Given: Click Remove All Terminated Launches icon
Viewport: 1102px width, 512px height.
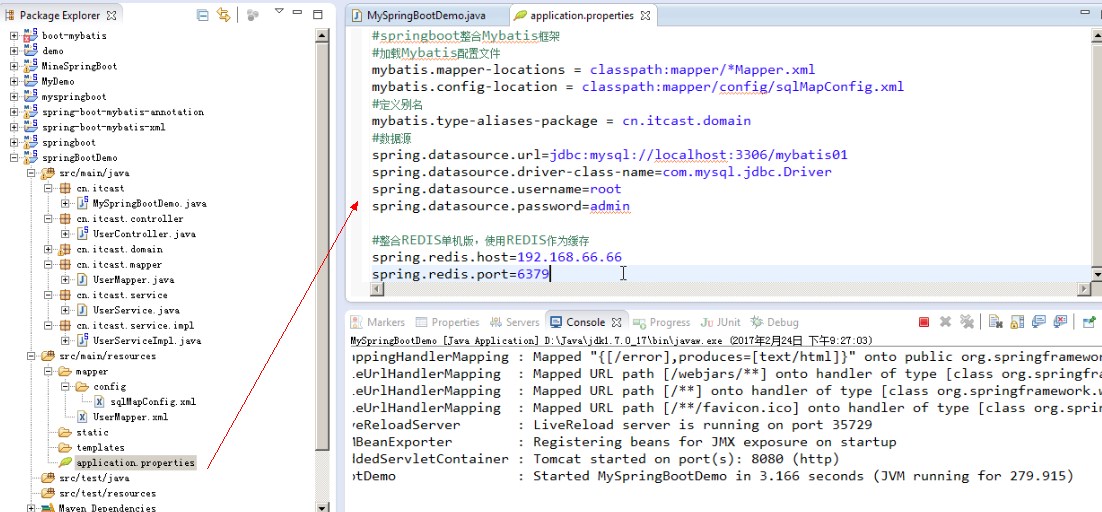Looking at the screenshot, I should click(x=967, y=322).
